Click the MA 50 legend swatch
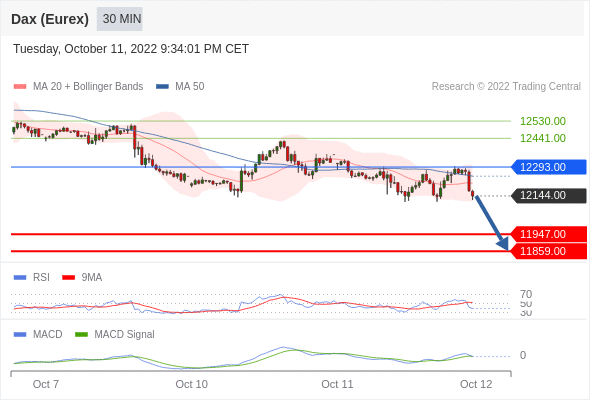The width and height of the screenshot is (590, 400). click(162, 87)
